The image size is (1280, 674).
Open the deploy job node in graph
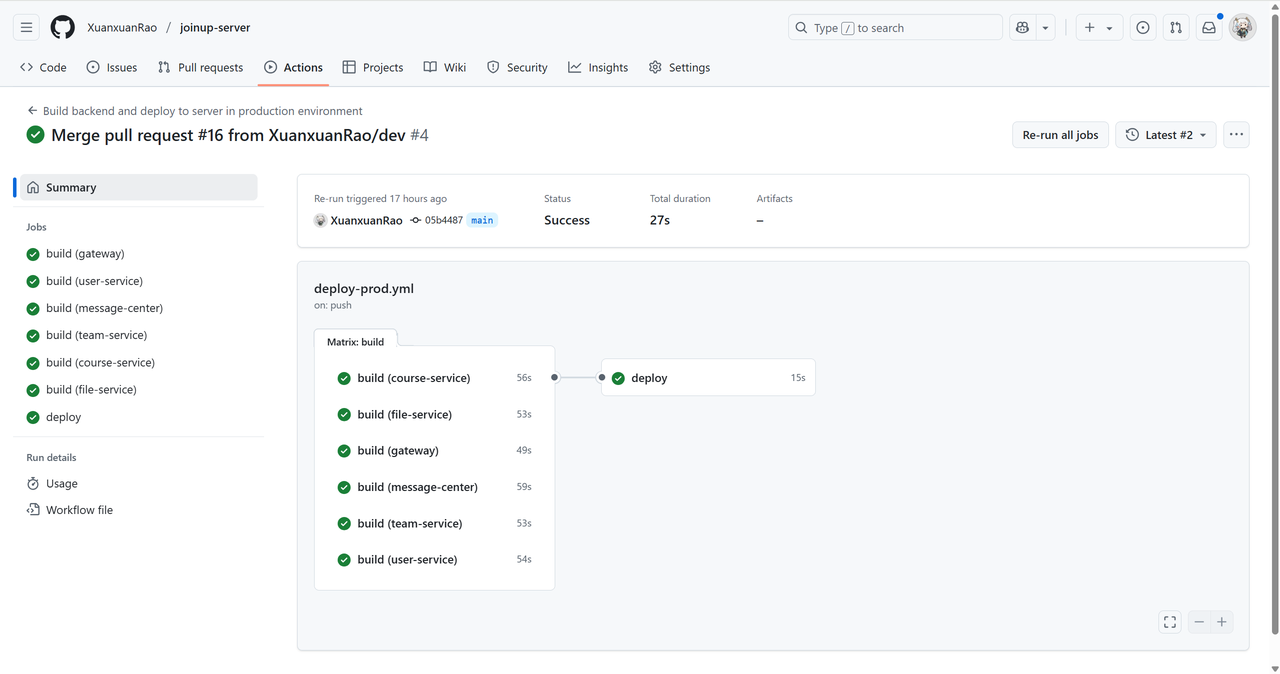pos(708,378)
